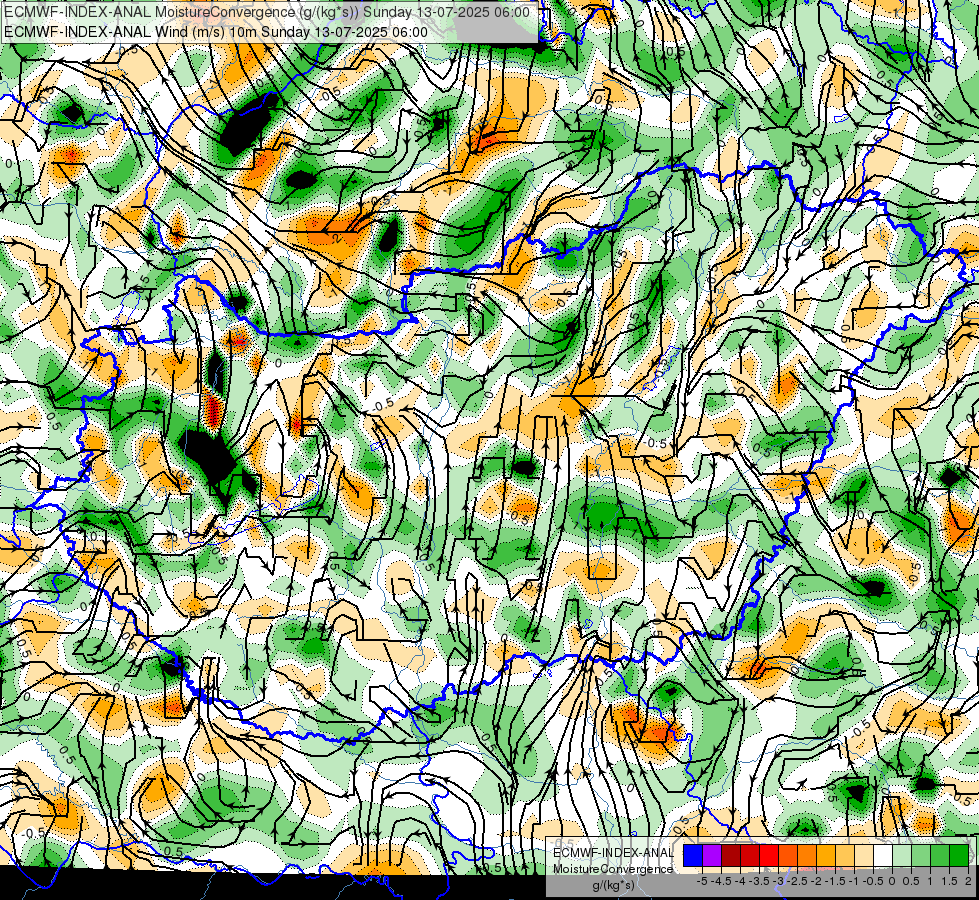Screen dimensions: 979x900
Task: Click the blue swatch in the legend
Action: 693,855
